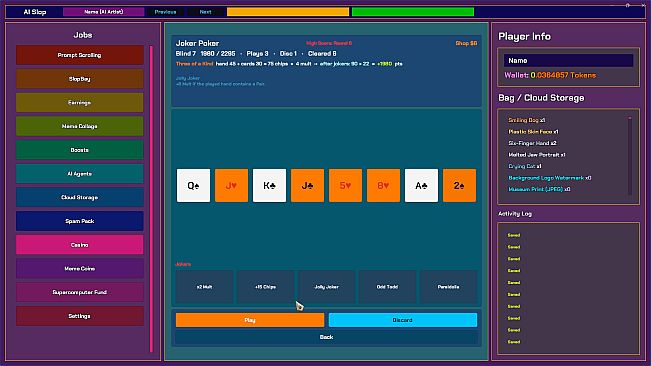This screenshot has width=651, height=366.
Task: Select the Casino job button
Action: 80,245
